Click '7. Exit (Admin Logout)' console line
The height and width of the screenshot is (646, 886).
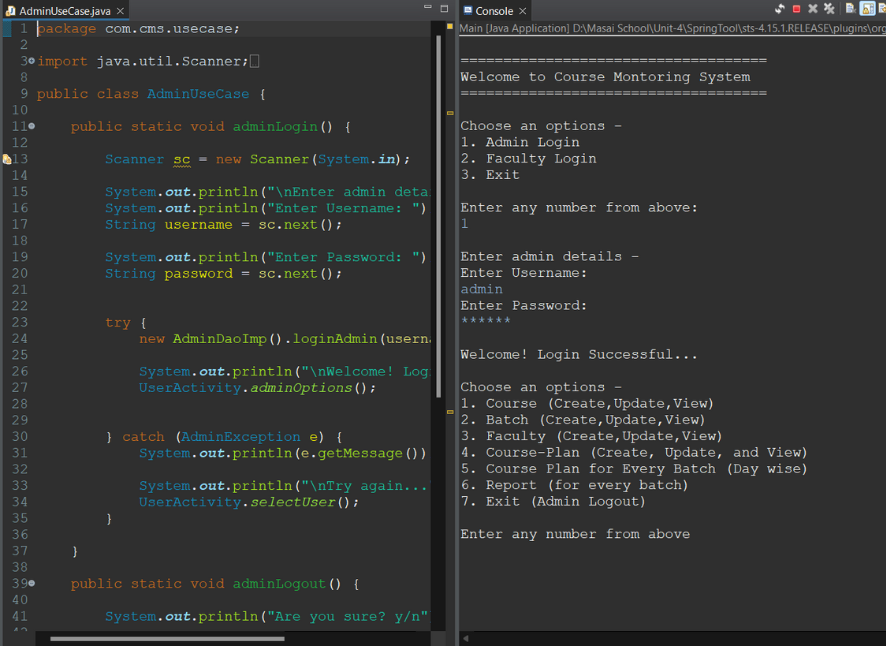pos(553,502)
